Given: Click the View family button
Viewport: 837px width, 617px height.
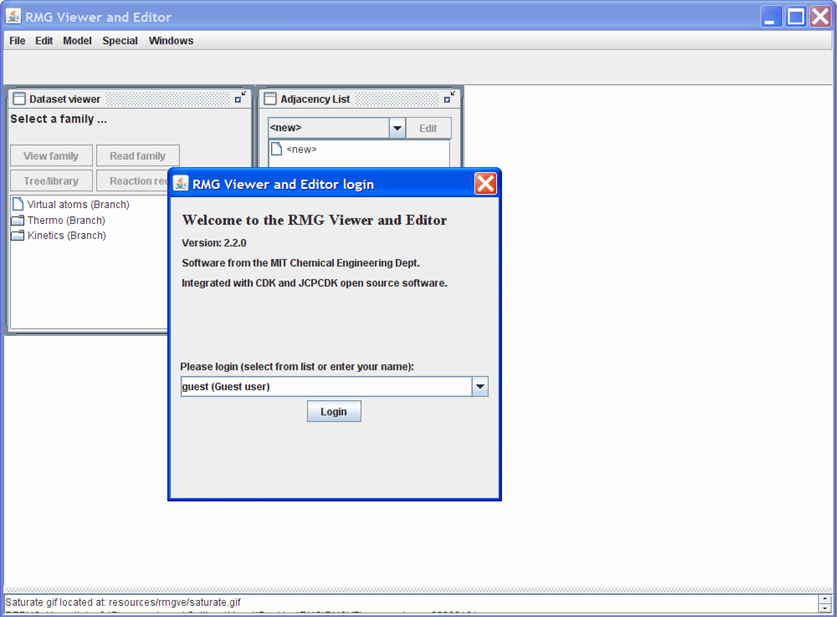Looking at the screenshot, I should (x=51, y=156).
